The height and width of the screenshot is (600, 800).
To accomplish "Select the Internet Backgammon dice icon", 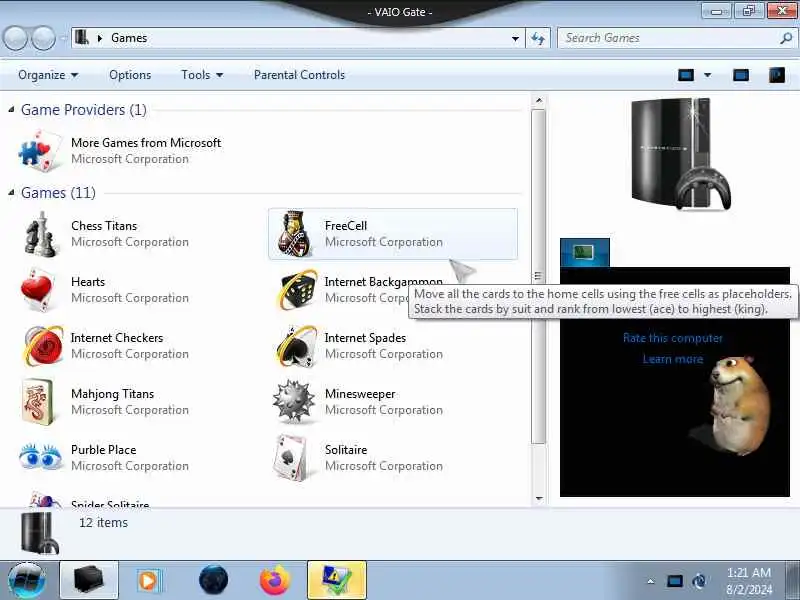I will click(x=298, y=290).
